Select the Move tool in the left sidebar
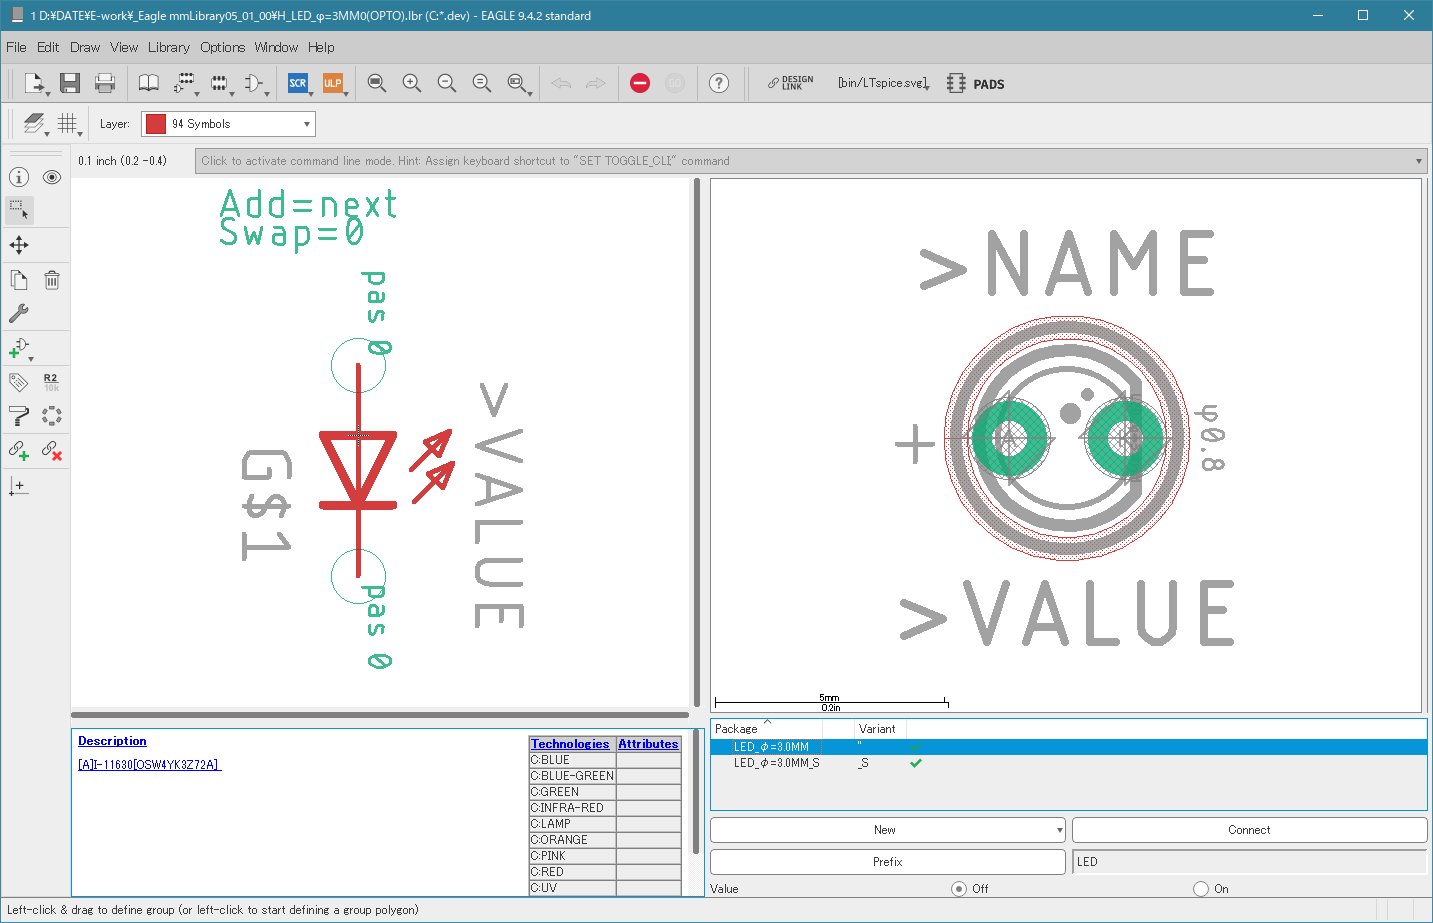This screenshot has width=1433, height=923. click(19, 245)
